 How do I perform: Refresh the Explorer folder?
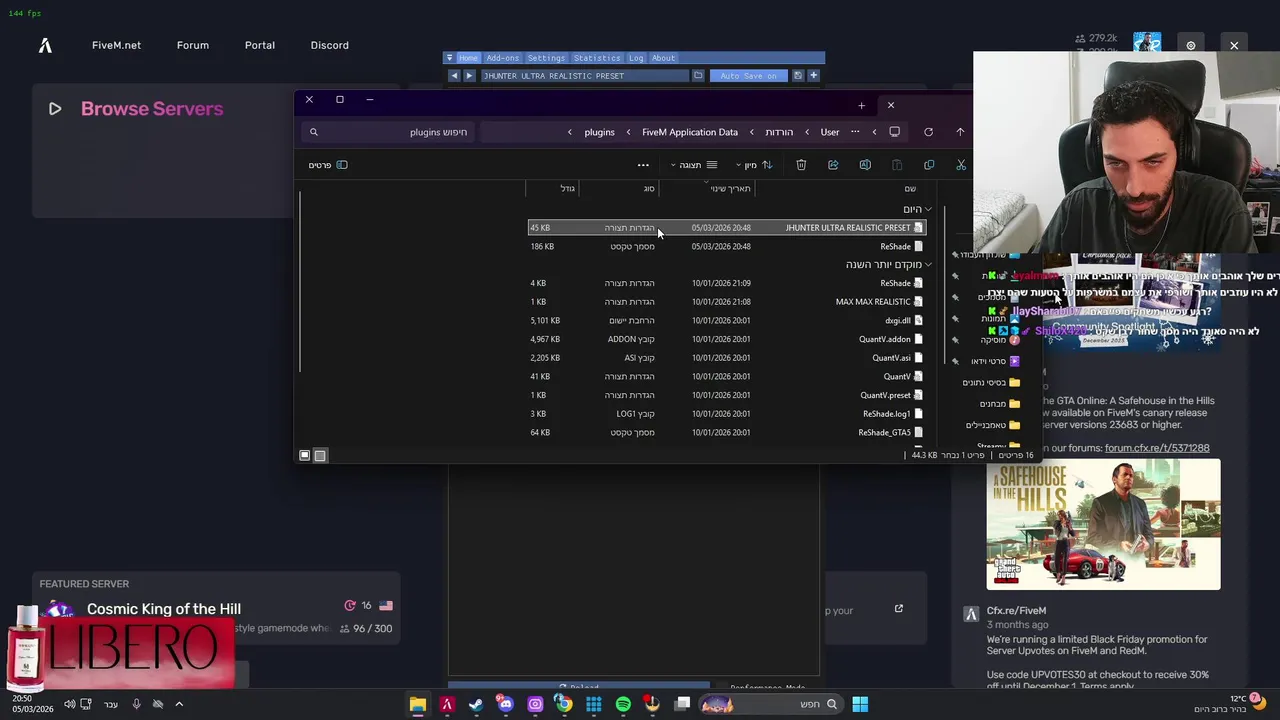(928, 132)
